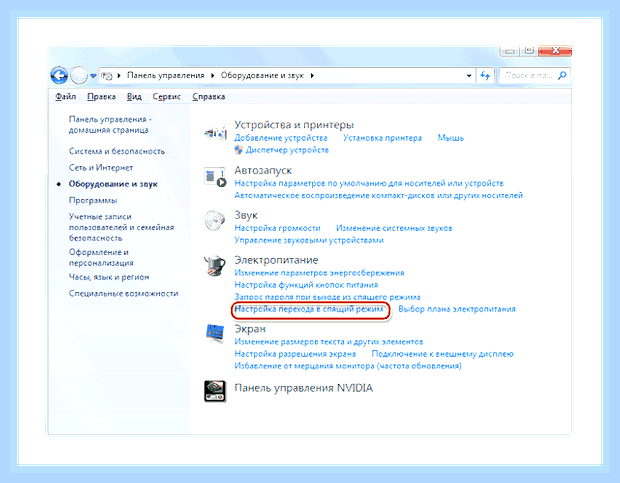
Task: Click the Forward navigation arrow button
Action: 79,75
